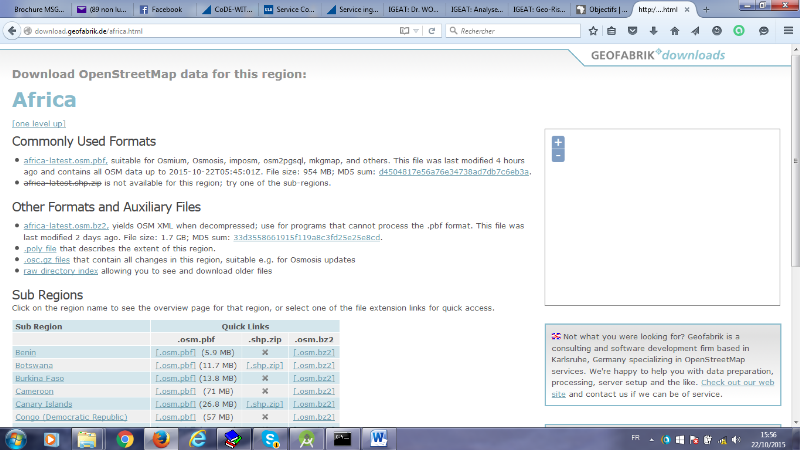The width and height of the screenshot is (800, 450).
Task: Click the Firefox bookmark star icon
Action: [593, 31]
